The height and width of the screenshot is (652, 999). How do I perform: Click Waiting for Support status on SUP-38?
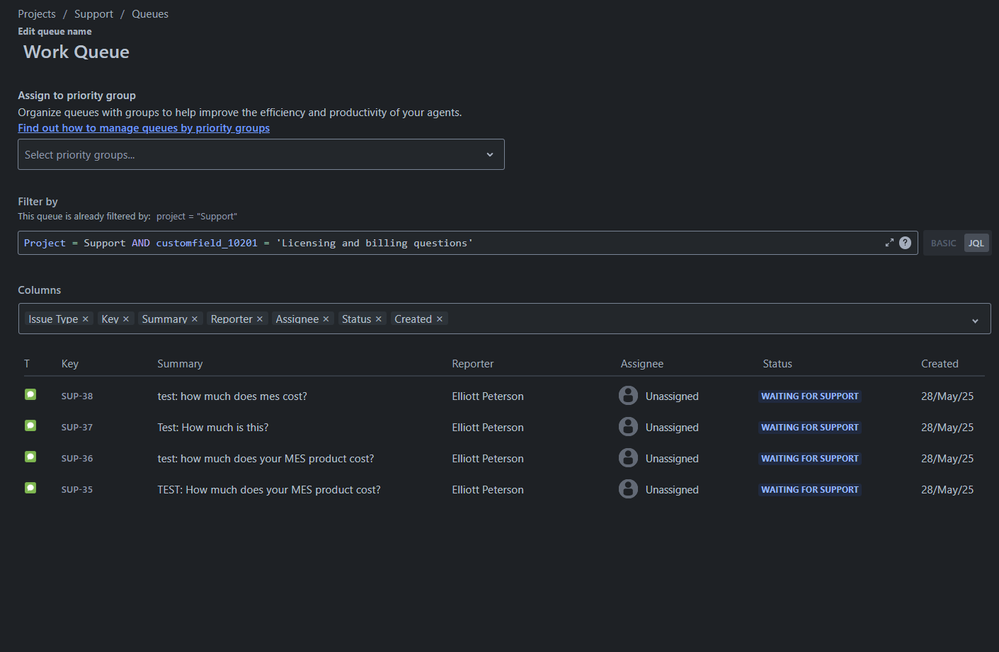(809, 396)
